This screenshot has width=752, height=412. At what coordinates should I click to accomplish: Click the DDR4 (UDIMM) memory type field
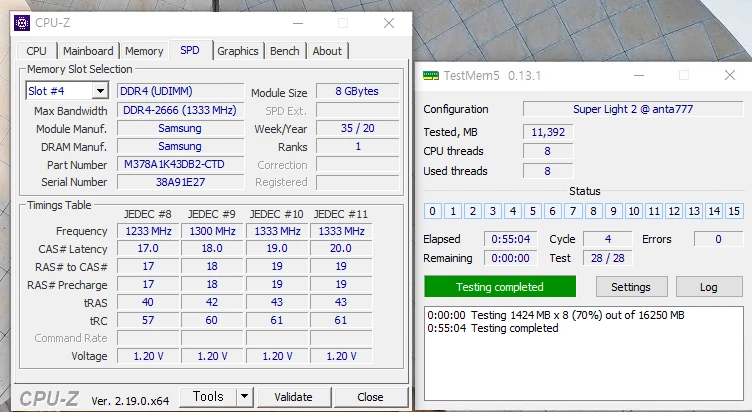(x=180, y=91)
